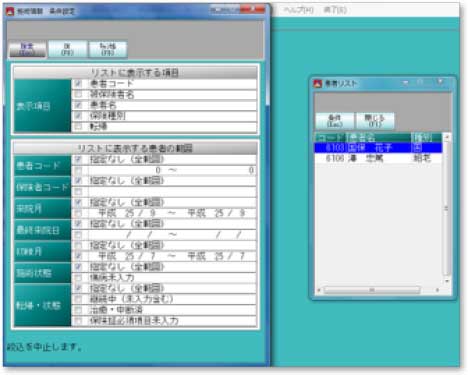Check the 転帰 display item checkbox
This screenshot has height=375, width=468.
78,127
